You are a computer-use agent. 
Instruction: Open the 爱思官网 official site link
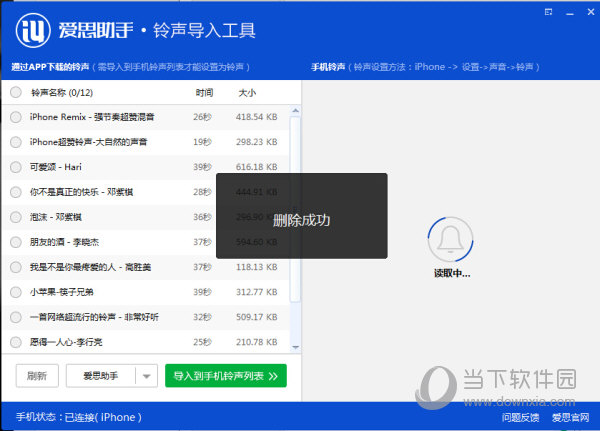pyautogui.click(x=570, y=417)
